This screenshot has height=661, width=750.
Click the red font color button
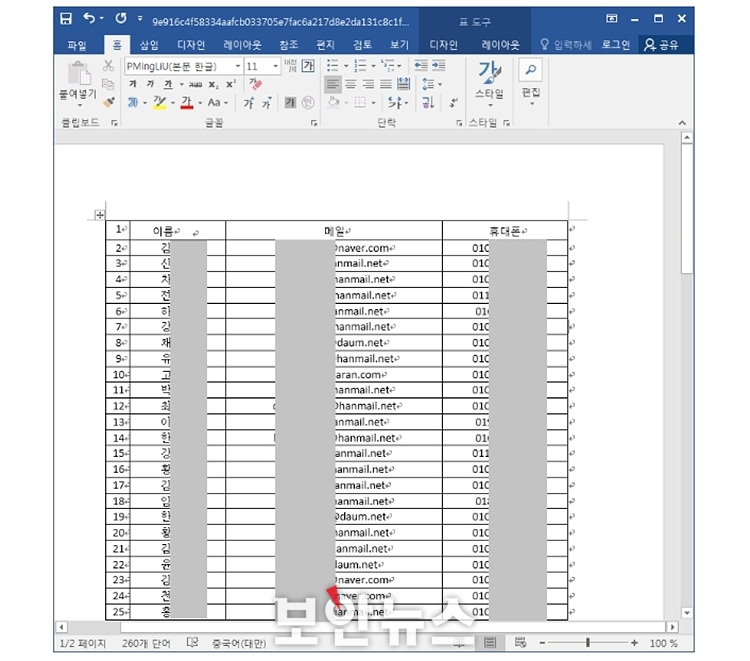(187, 102)
